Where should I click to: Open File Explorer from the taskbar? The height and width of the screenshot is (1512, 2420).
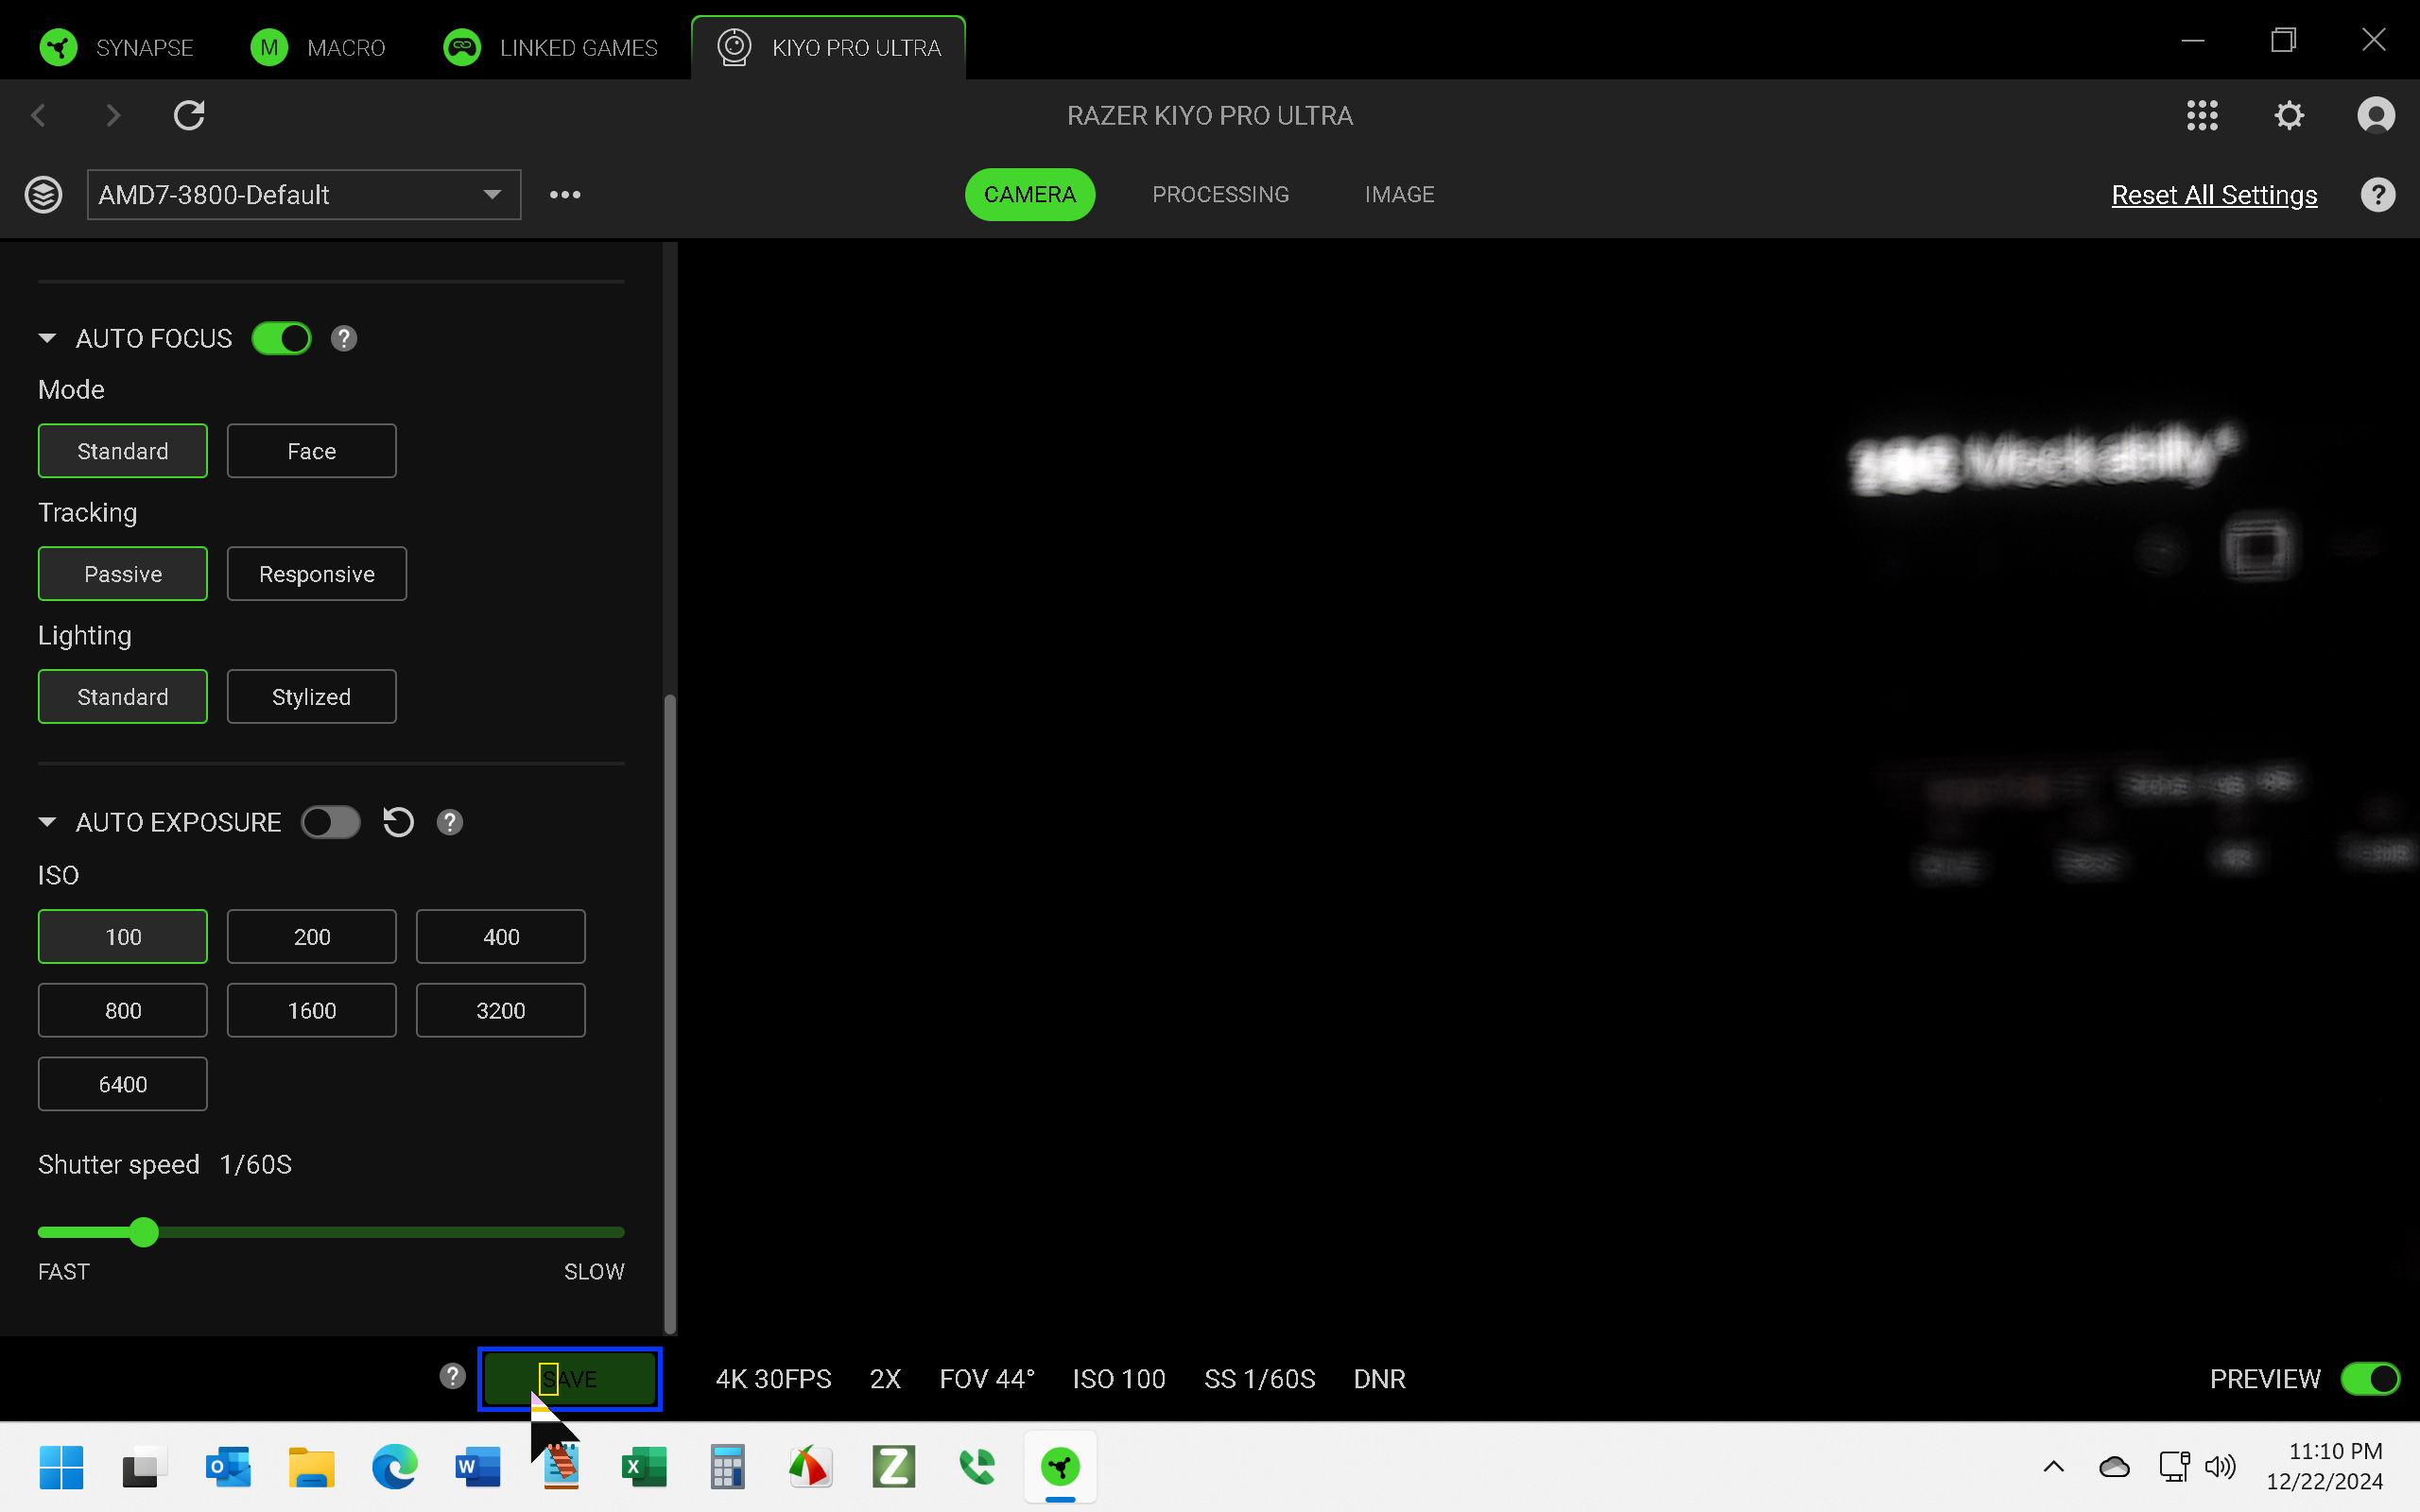point(311,1467)
